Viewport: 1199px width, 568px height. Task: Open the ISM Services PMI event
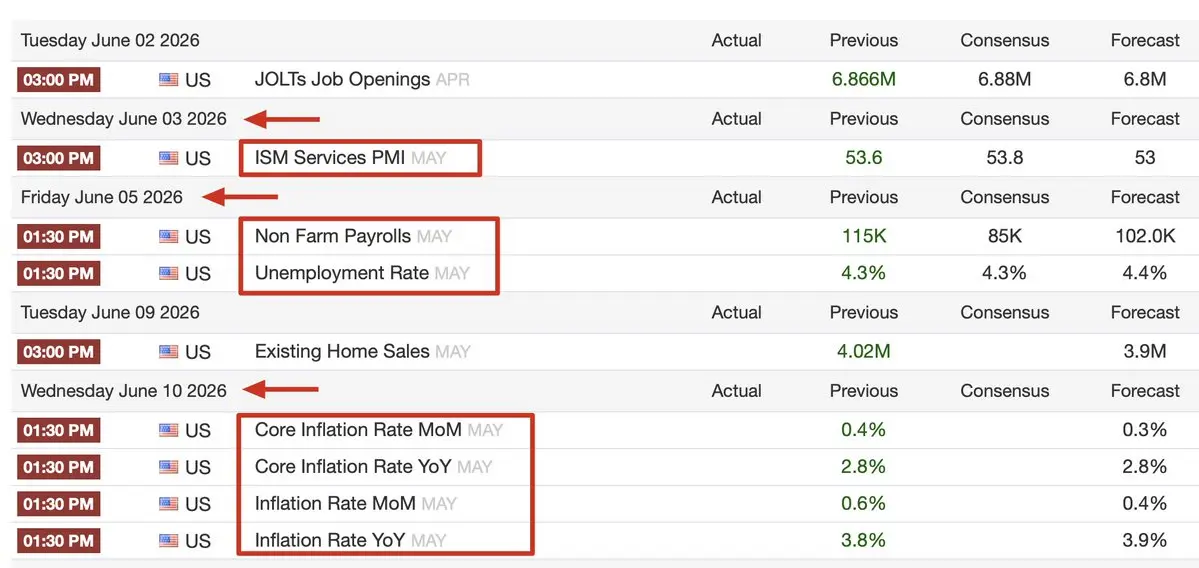point(330,158)
